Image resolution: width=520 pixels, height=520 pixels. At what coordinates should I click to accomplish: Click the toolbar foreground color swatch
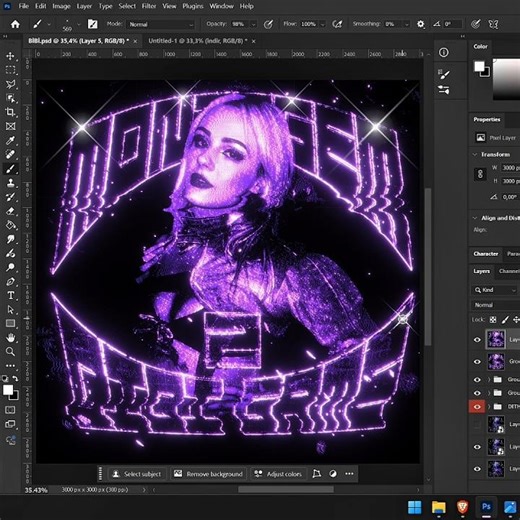tap(7, 390)
